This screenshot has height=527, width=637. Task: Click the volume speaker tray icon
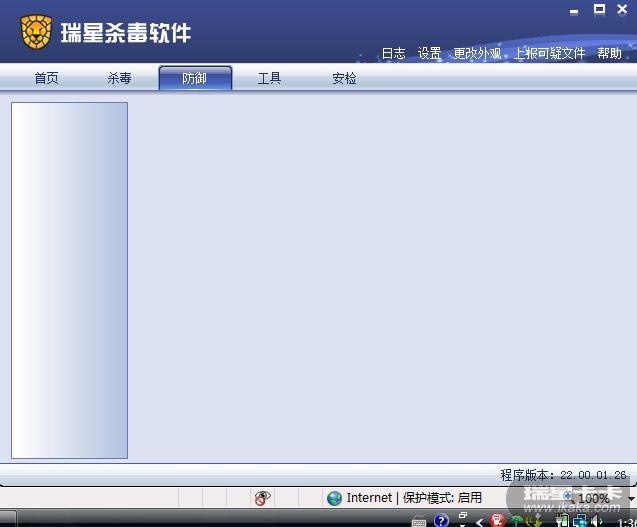click(x=597, y=520)
